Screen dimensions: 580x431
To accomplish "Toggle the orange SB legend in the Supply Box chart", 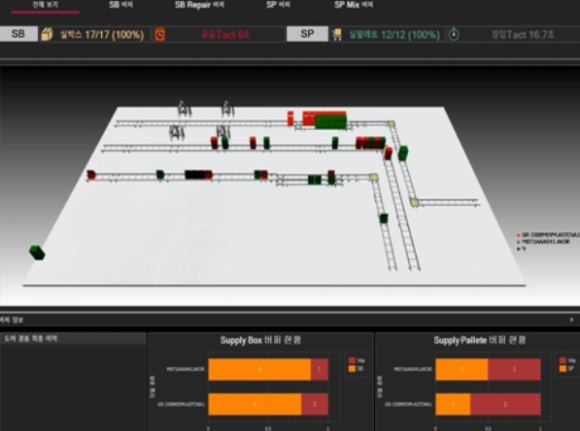I will pyautogui.click(x=356, y=368).
